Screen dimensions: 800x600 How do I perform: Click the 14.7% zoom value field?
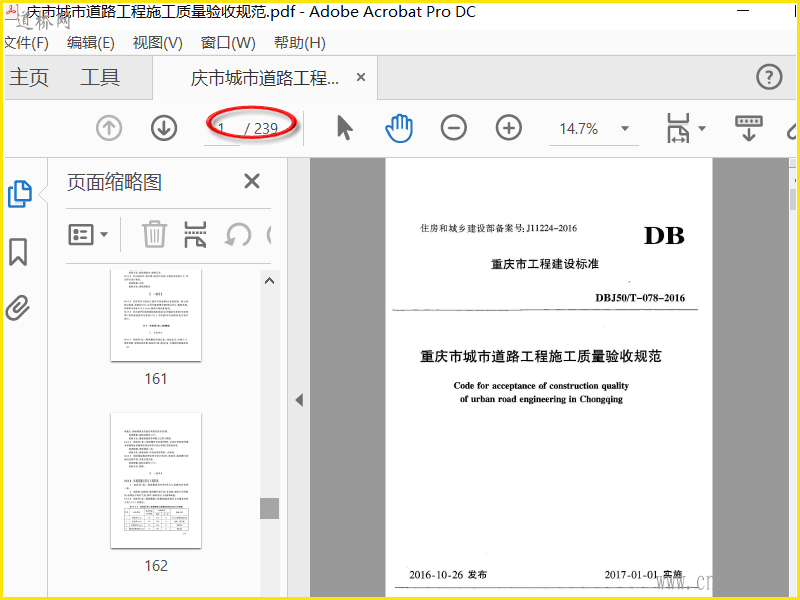click(x=579, y=129)
